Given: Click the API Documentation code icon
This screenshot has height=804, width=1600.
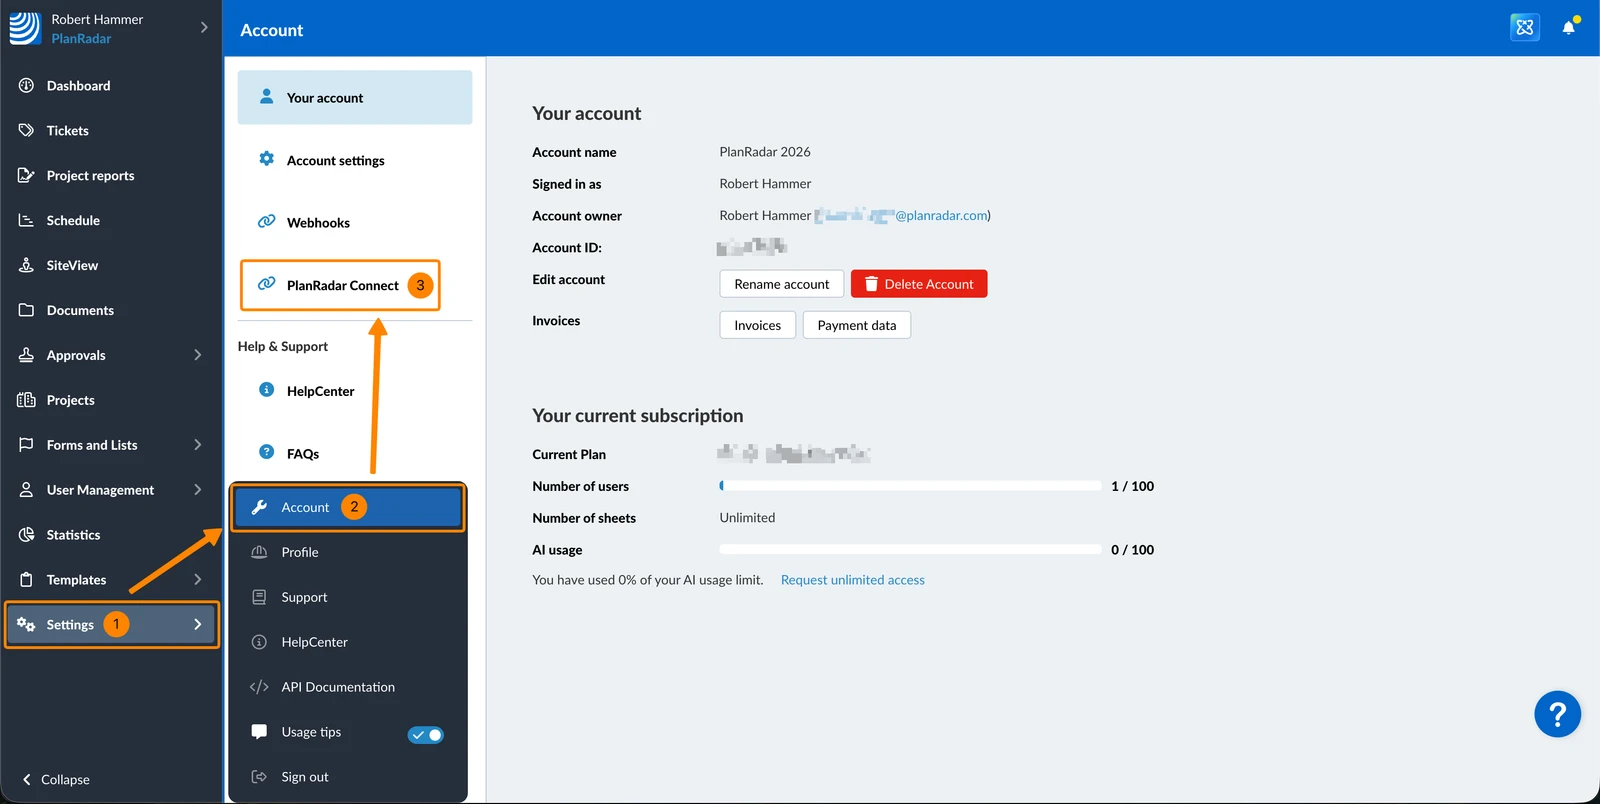Looking at the screenshot, I should click(259, 687).
